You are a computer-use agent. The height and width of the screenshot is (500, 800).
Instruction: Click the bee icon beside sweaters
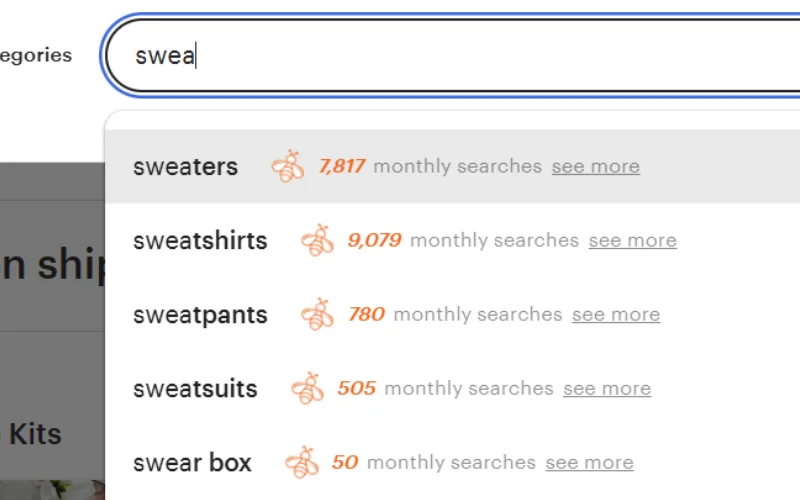288,166
